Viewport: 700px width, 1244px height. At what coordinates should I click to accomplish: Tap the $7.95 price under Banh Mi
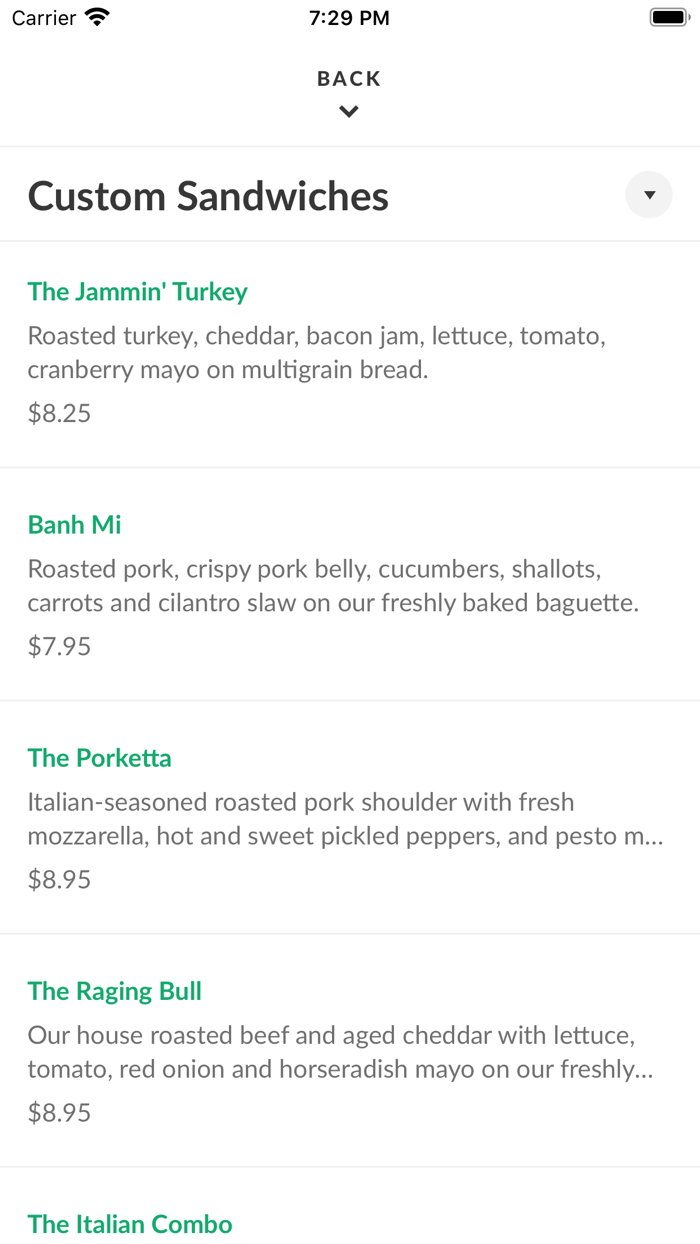coord(59,646)
